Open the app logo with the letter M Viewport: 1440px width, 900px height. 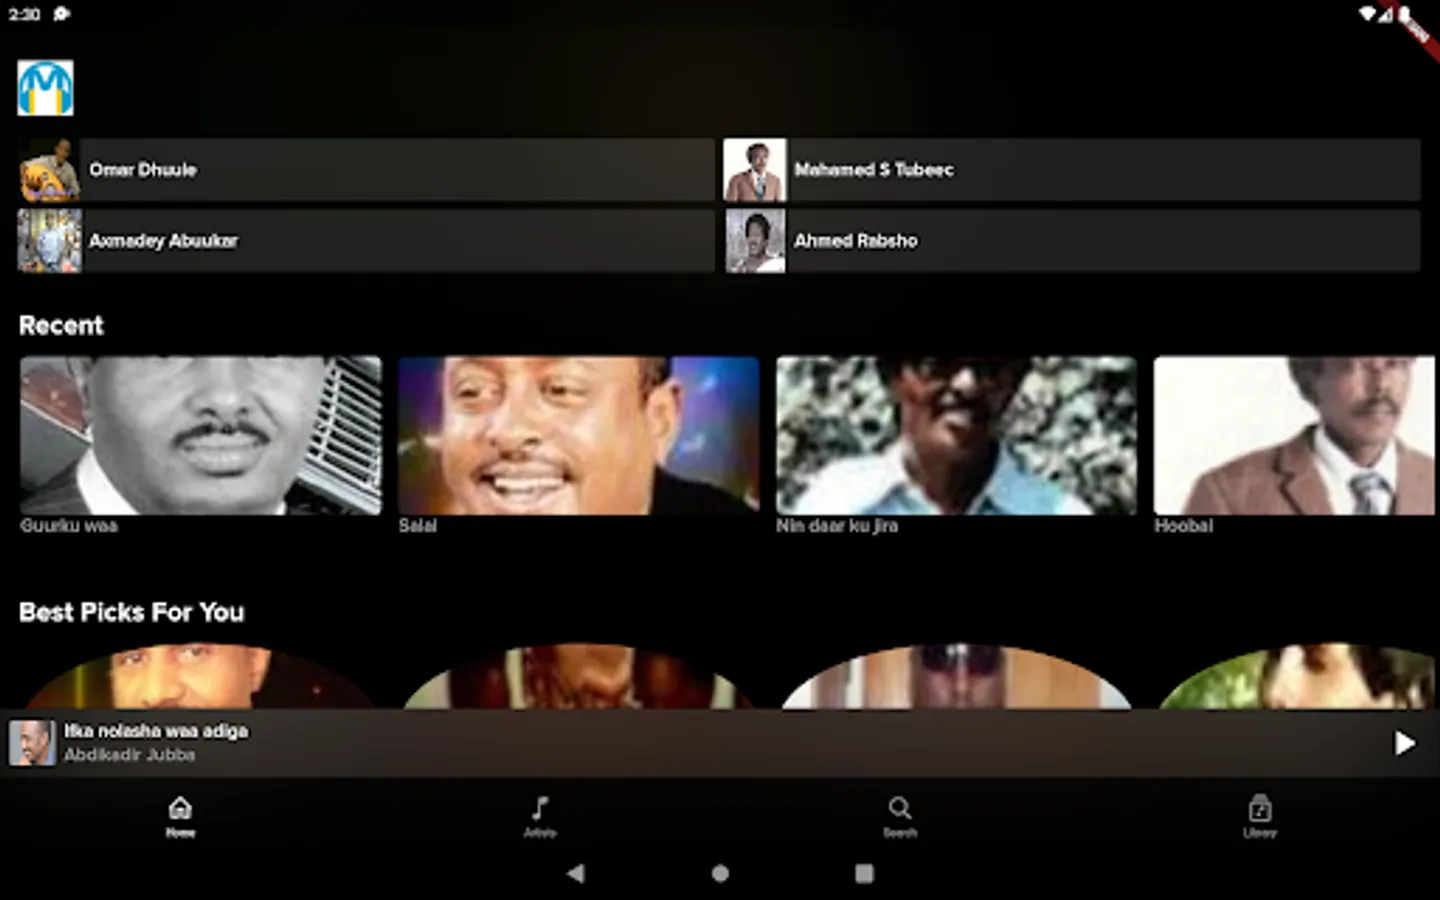(x=45, y=88)
